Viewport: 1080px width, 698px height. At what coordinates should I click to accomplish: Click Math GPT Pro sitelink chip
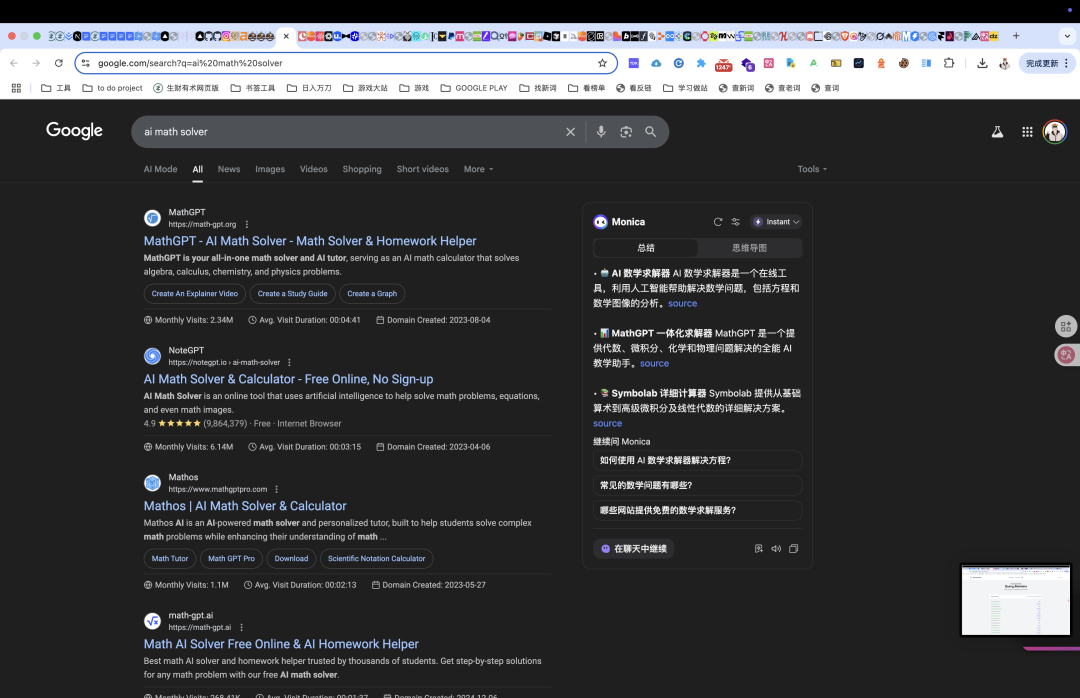pyautogui.click(x=231, y=559)
